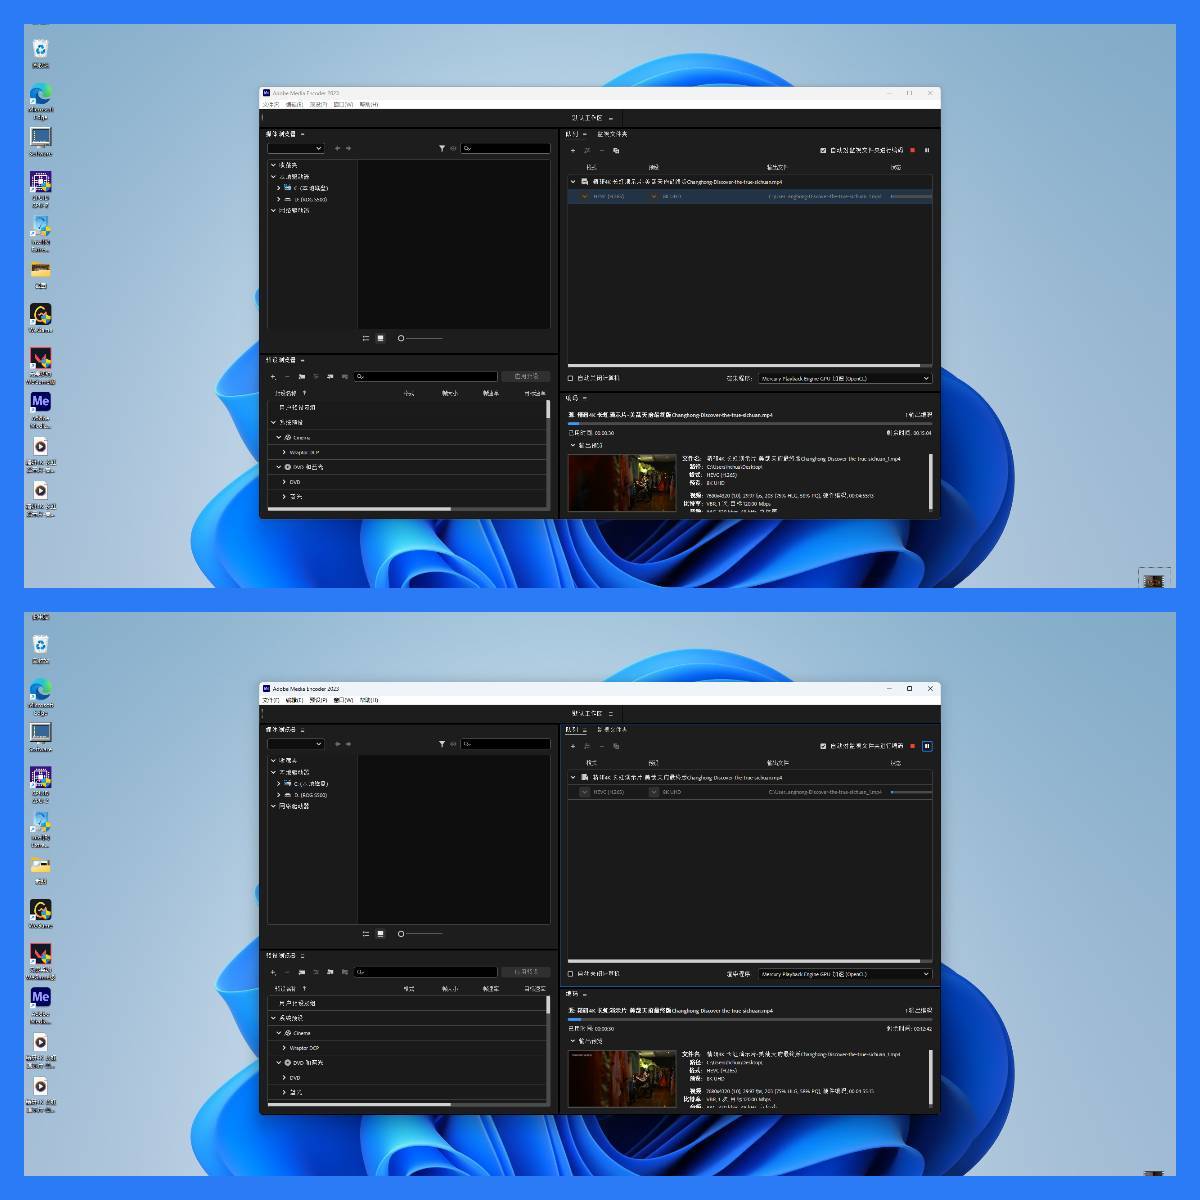Open HEVC (H.265) format dropdown in upper window
The image size is (1200, 1200).
click(585, 196)
